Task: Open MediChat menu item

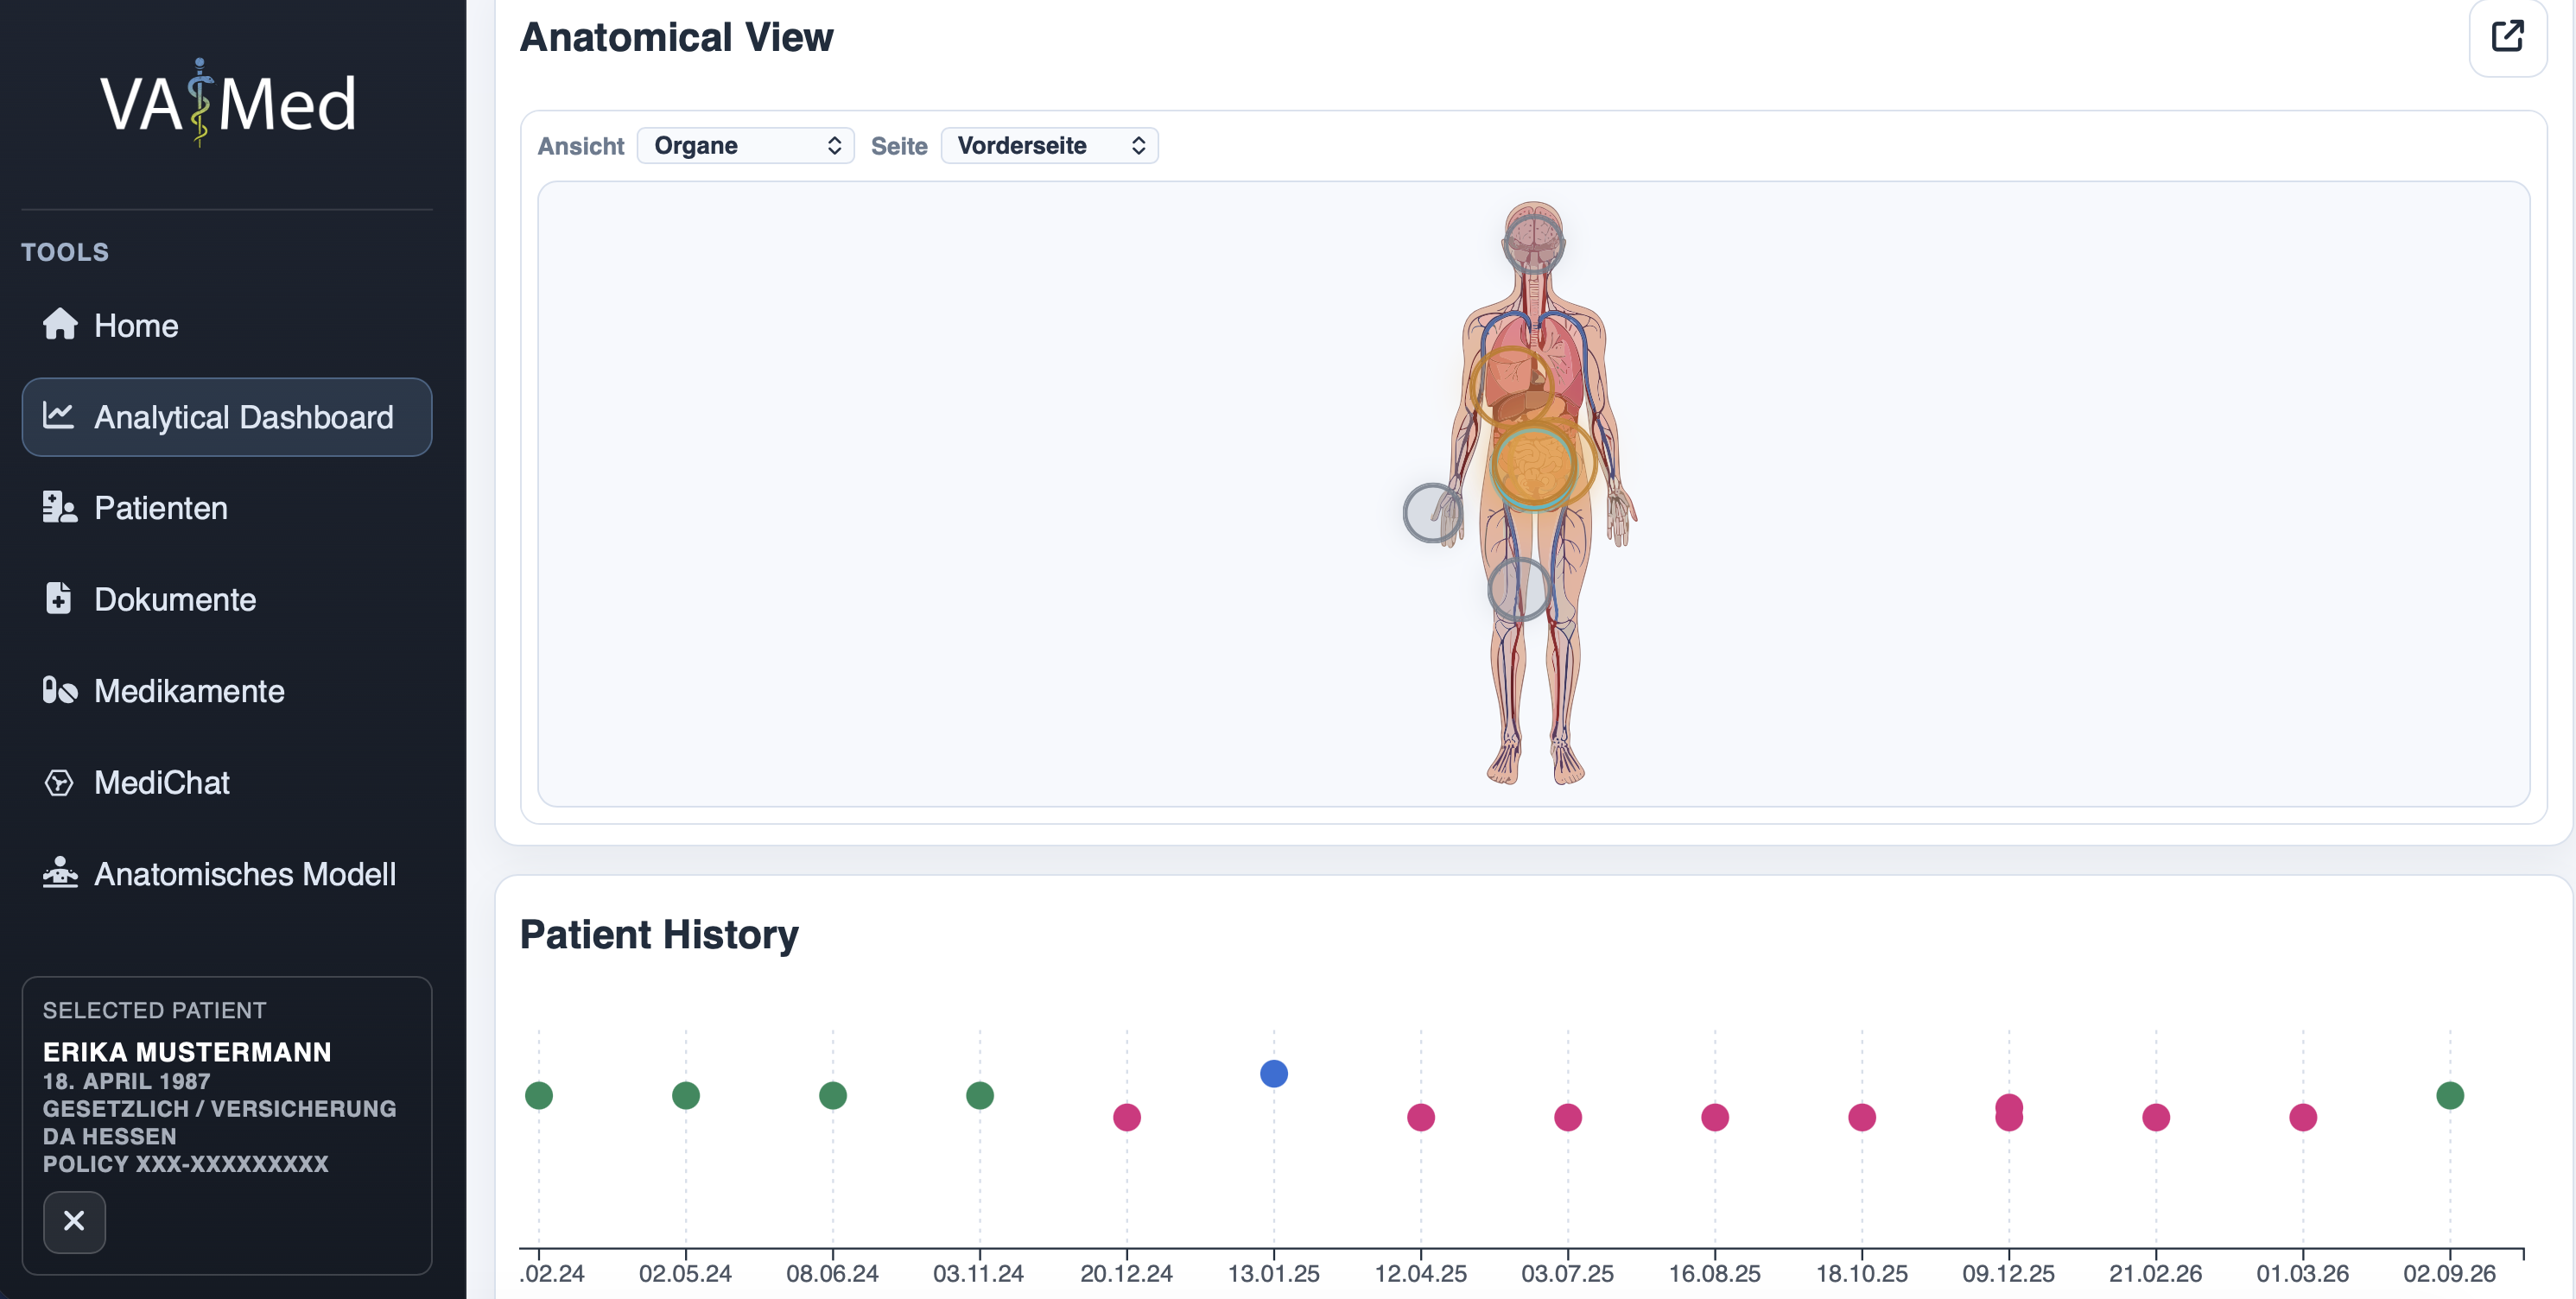Action: (x=227, y=782)
